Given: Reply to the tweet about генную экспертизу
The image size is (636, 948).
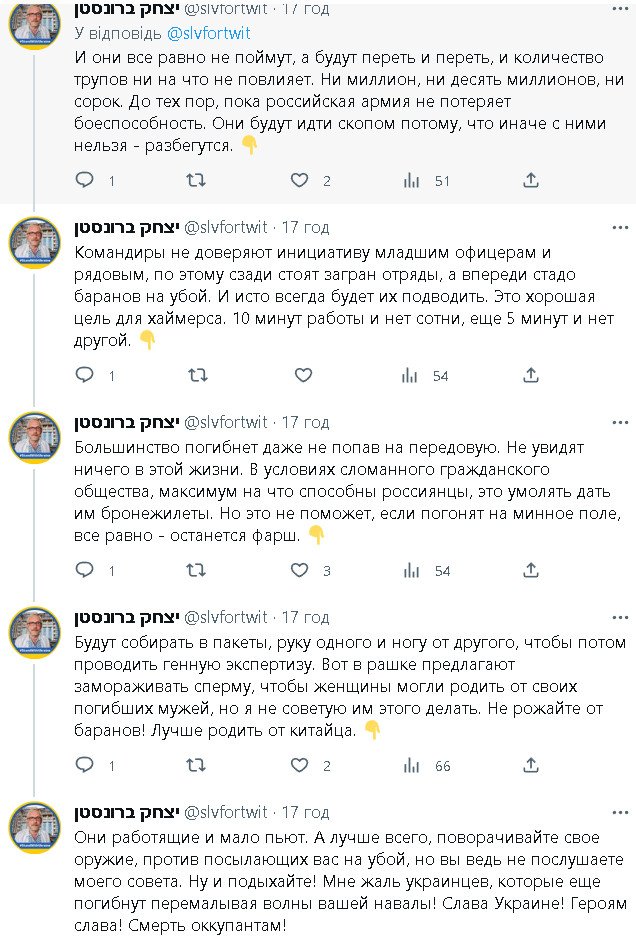Looking at the screenshot, I should [x=85, y=766].
